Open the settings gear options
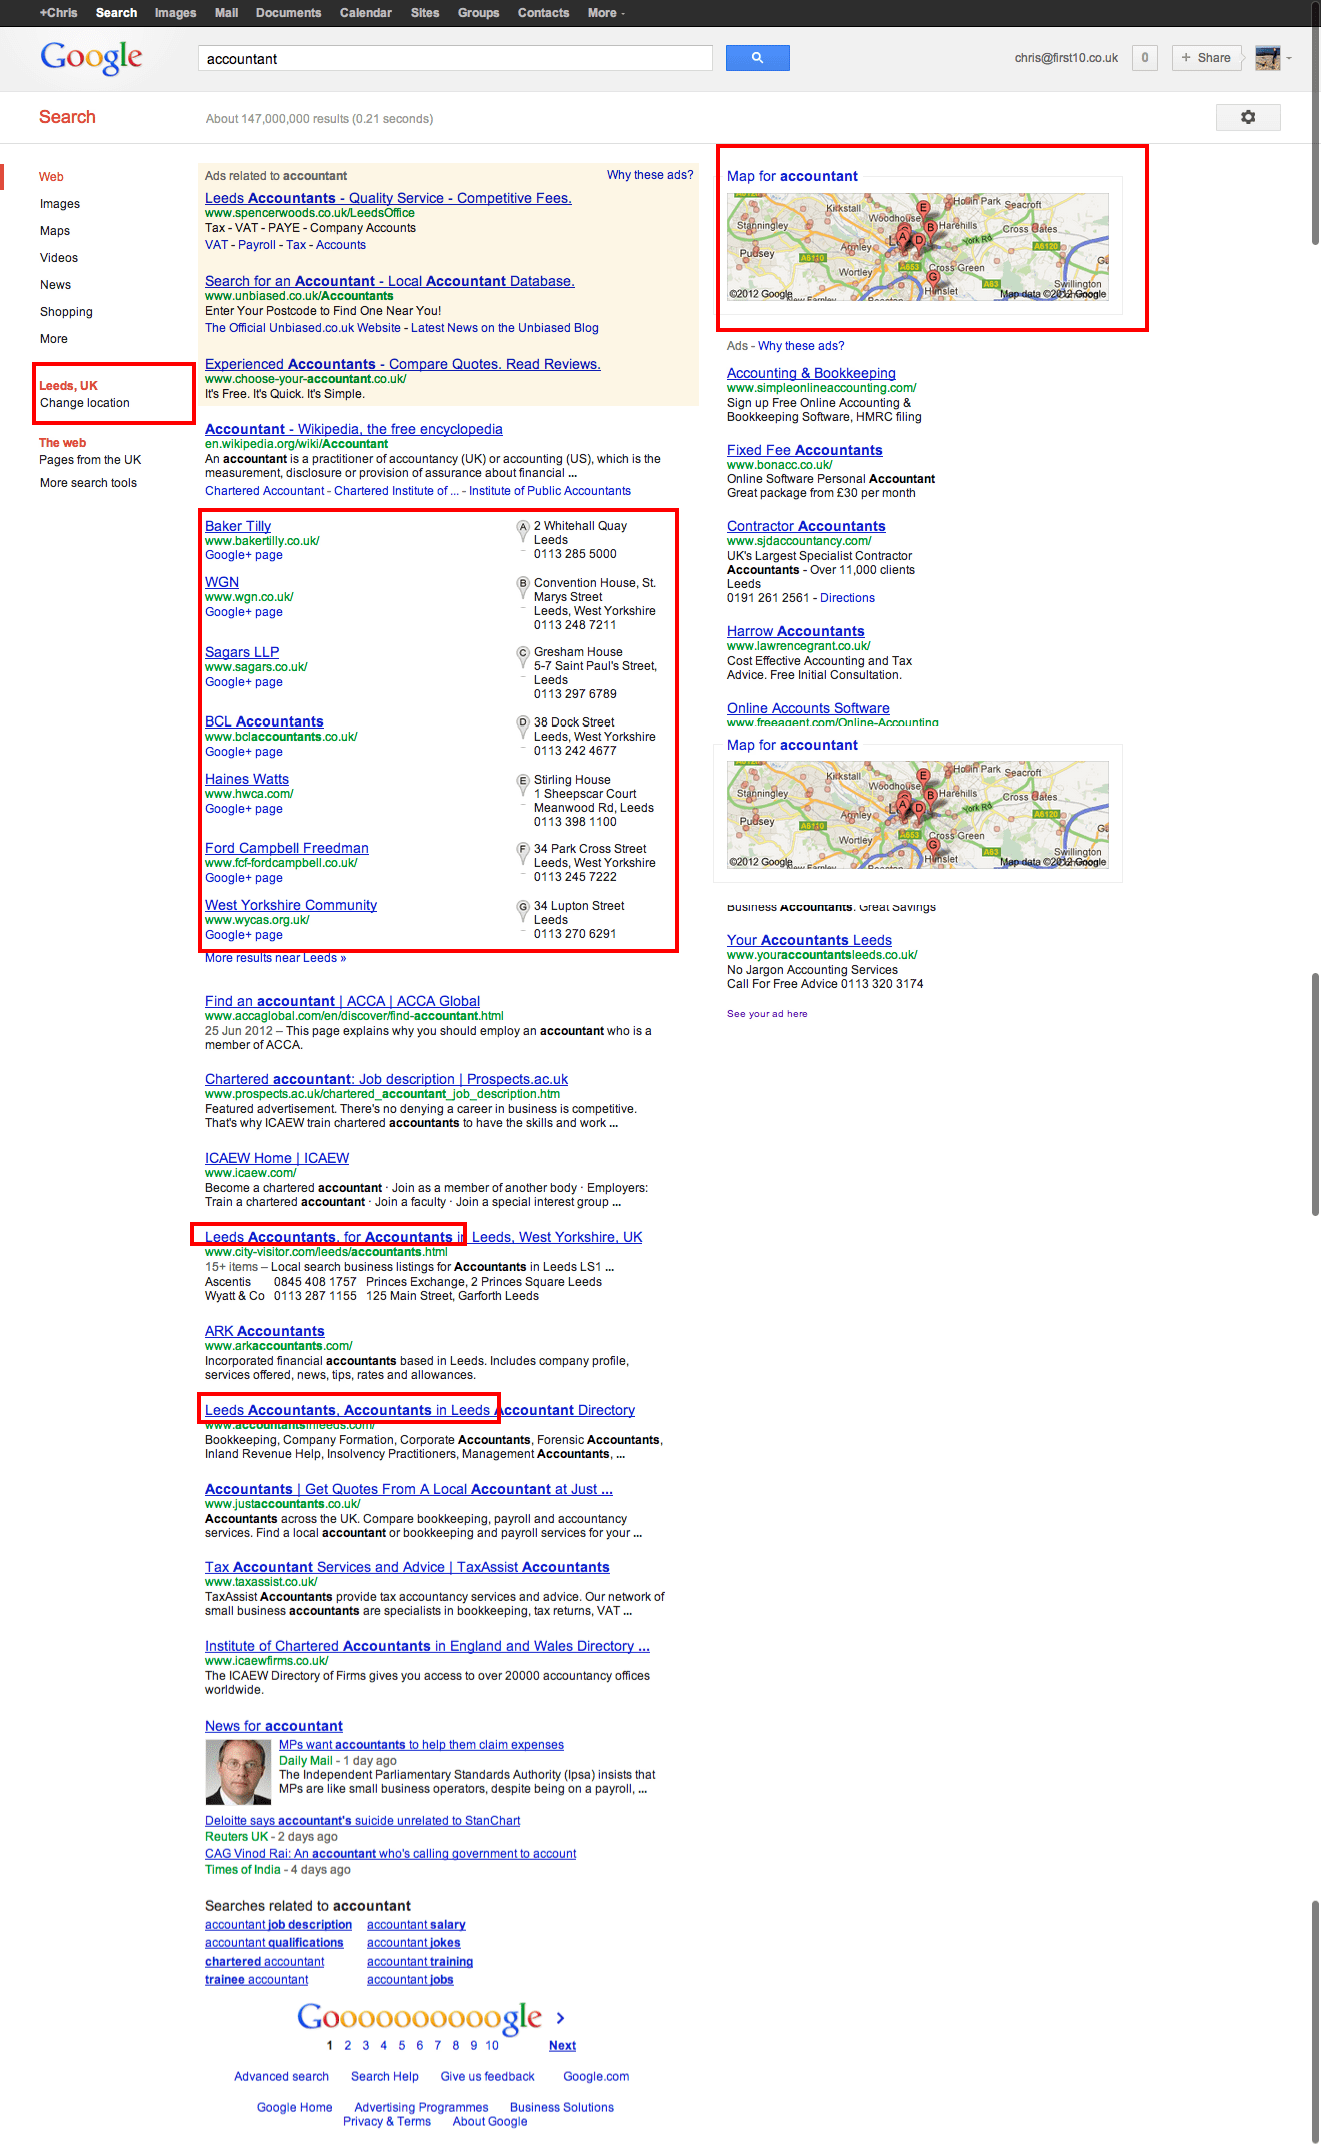This screenshot has height=2145, width=1321. tap(1247, 117)
